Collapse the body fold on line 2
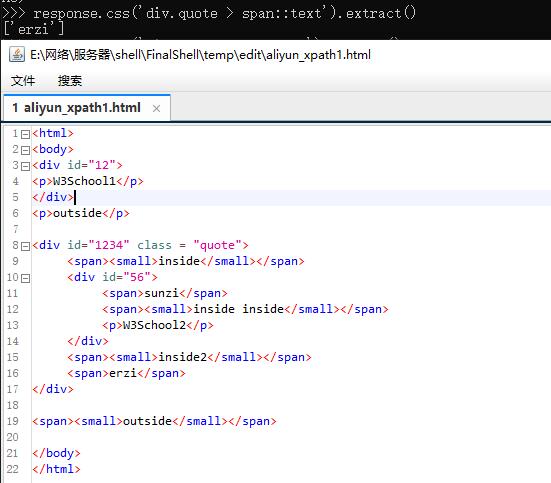 point(25,150)
